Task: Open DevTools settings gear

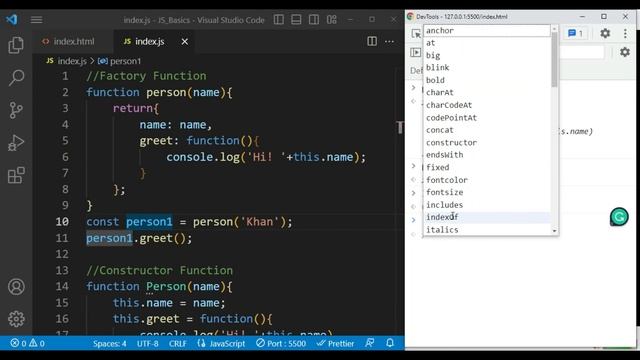Action: (605, 33)
